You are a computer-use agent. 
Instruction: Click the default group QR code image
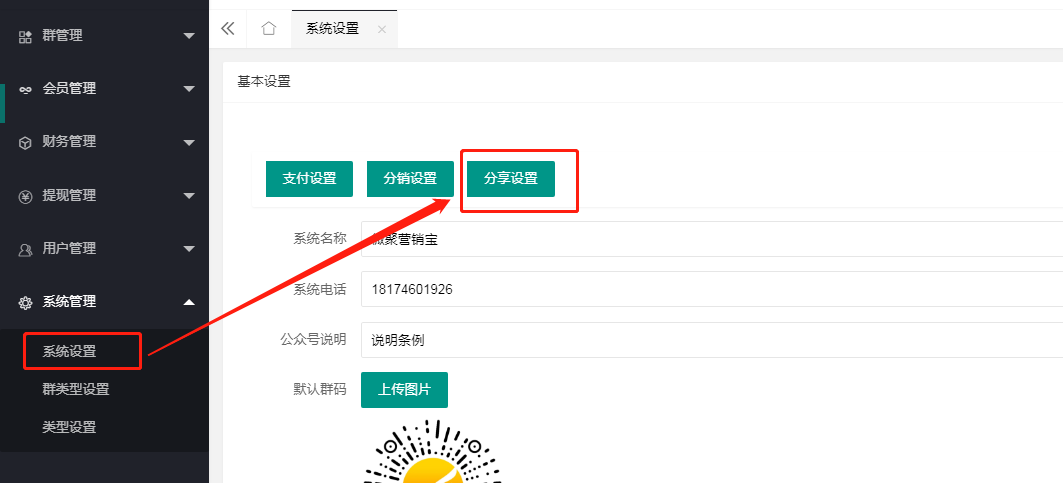pyautogui.click(x=433, y=451)
